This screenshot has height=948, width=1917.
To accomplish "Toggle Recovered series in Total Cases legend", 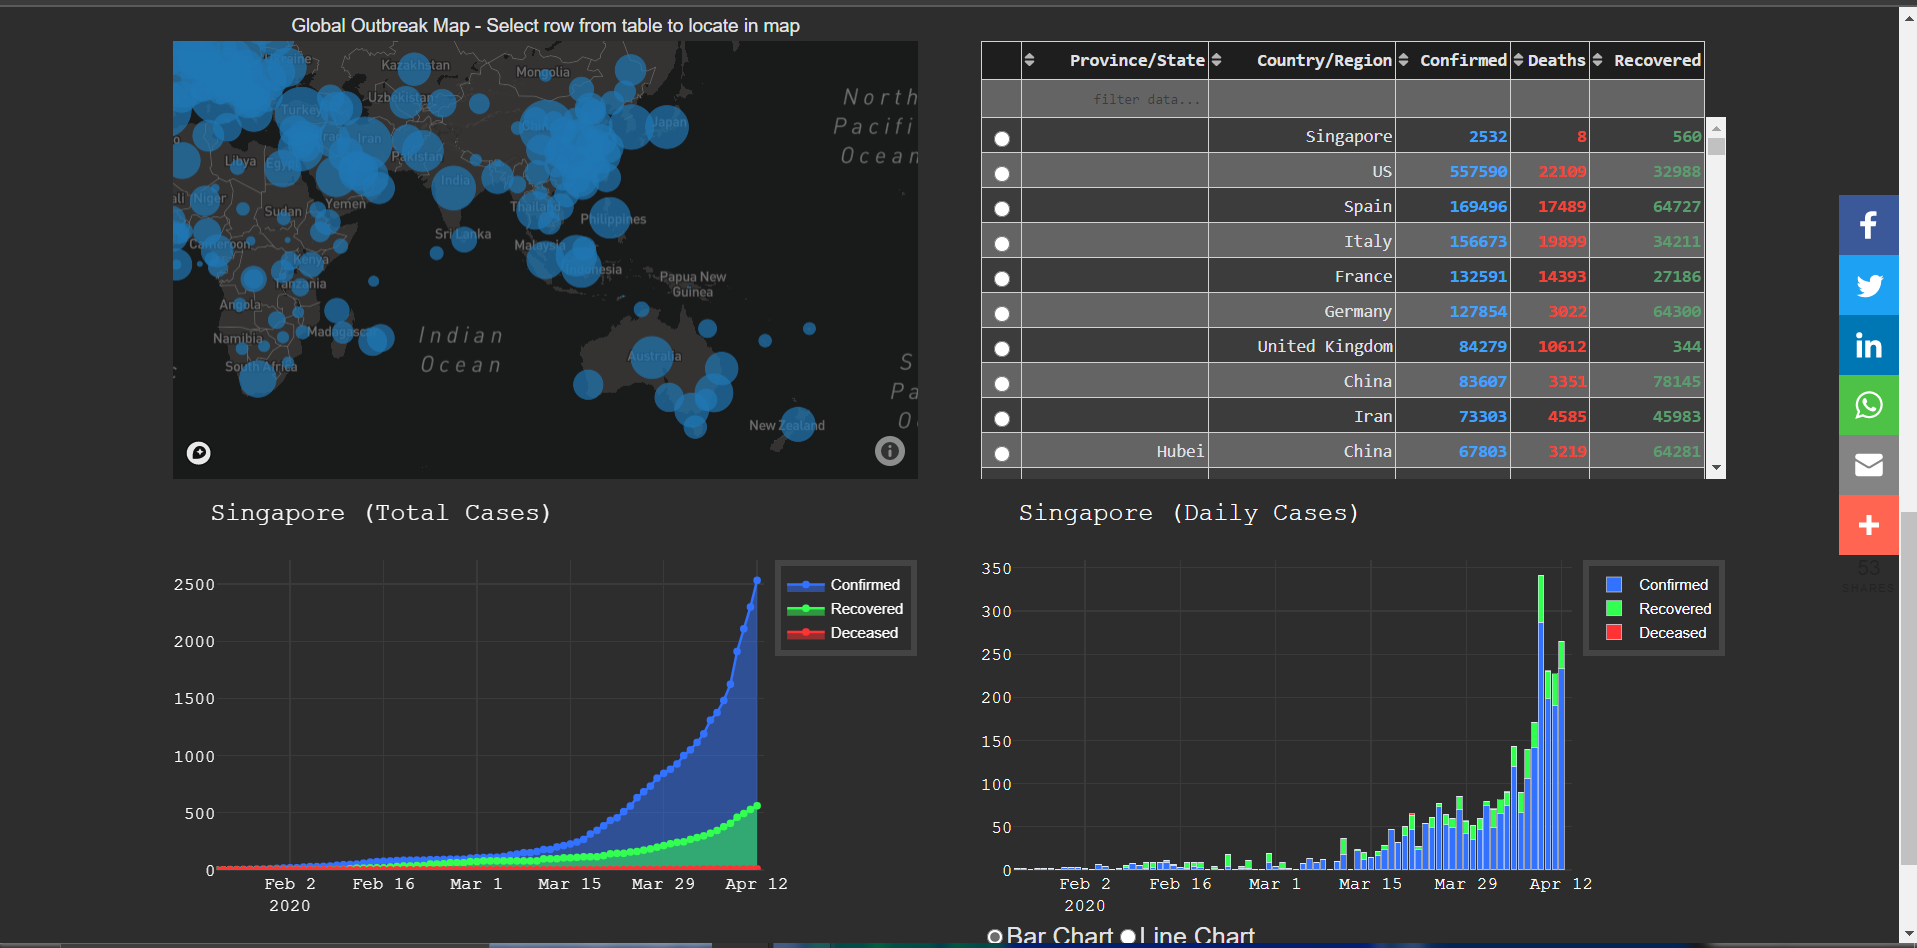I will pyautogui.click(x=844, y=609).
